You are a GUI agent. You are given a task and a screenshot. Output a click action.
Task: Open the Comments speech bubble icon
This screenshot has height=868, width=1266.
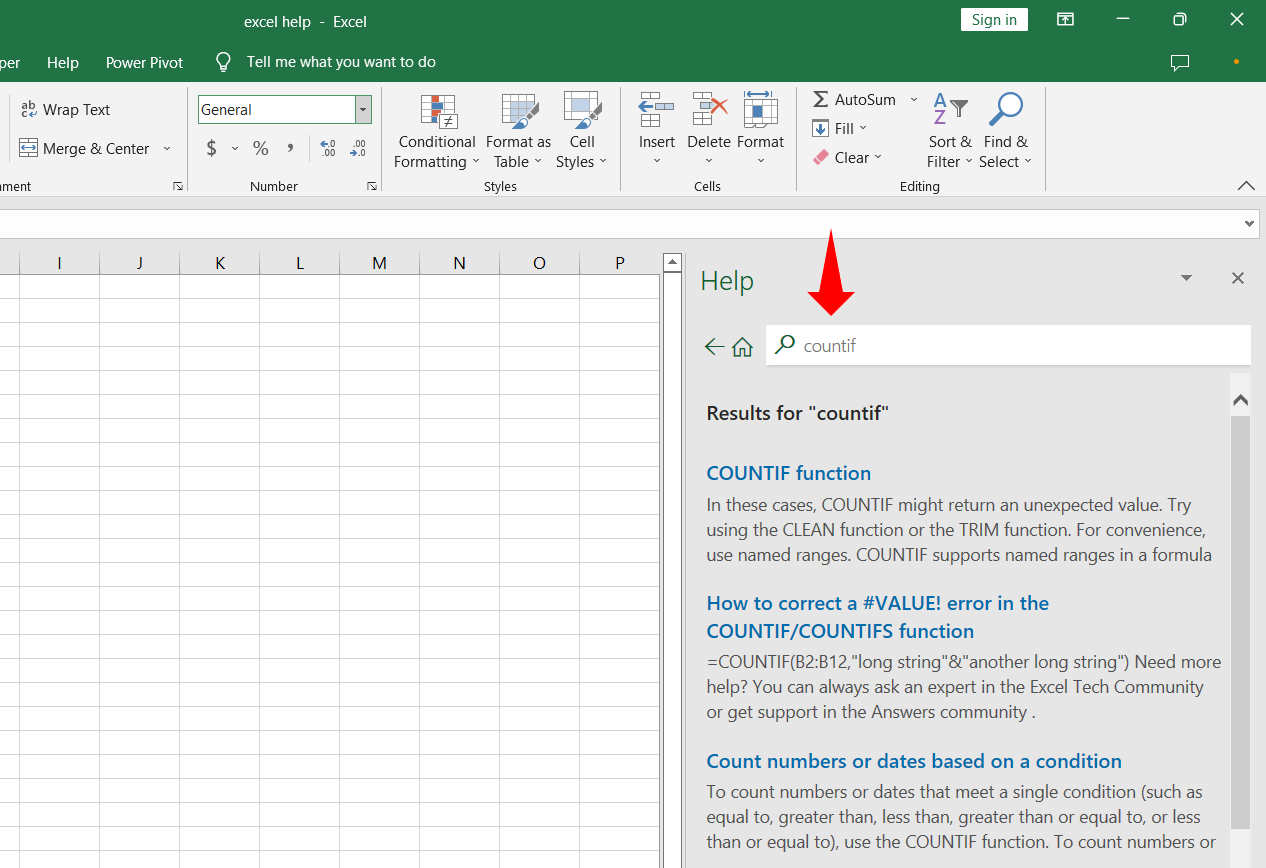(1180, 62)
